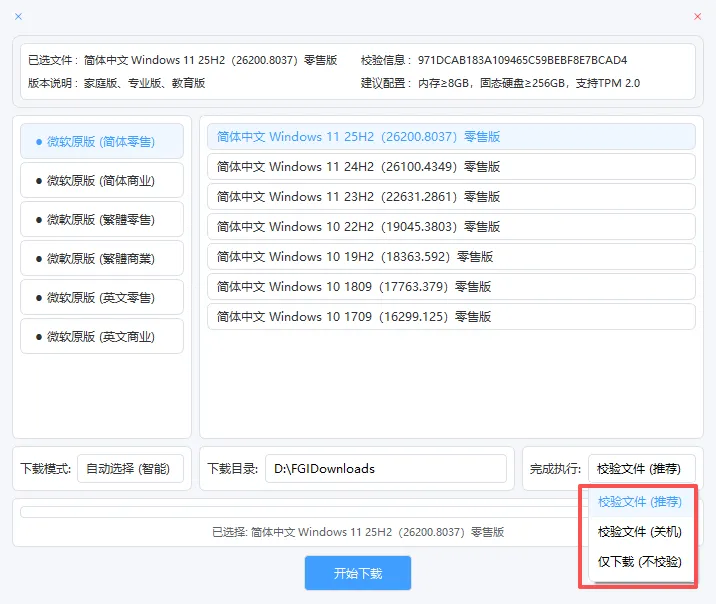The image size is (716, 604).
Task: Select 微软原版 (英文零售) category
Action: (x=102, y=298)
